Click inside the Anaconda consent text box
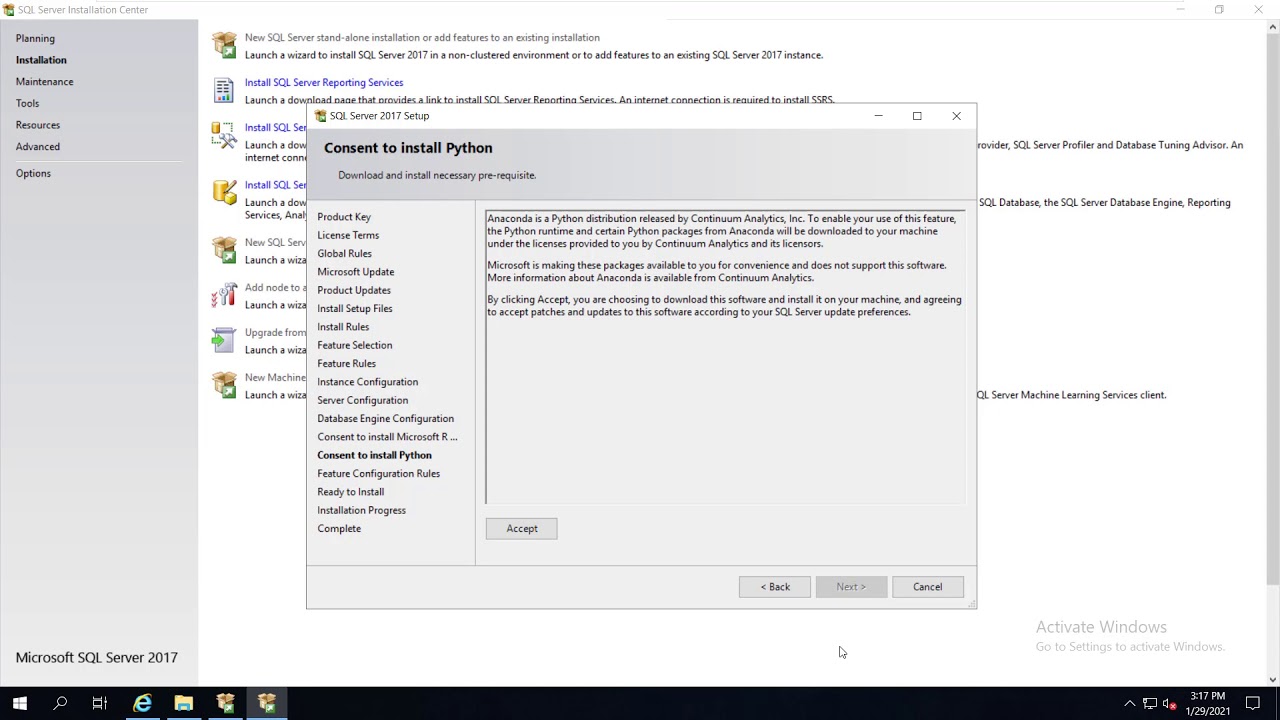The height and width of the screenshot is (720, 1280). [725, 357]
